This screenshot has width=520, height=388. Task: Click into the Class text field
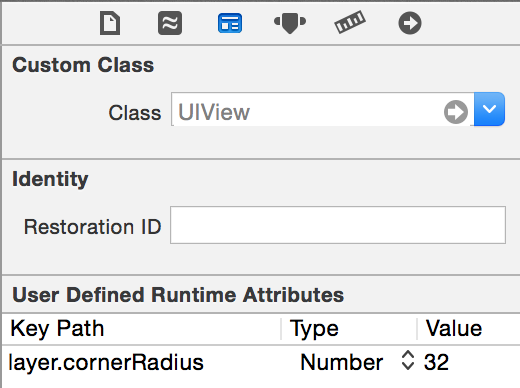[307, 109]
